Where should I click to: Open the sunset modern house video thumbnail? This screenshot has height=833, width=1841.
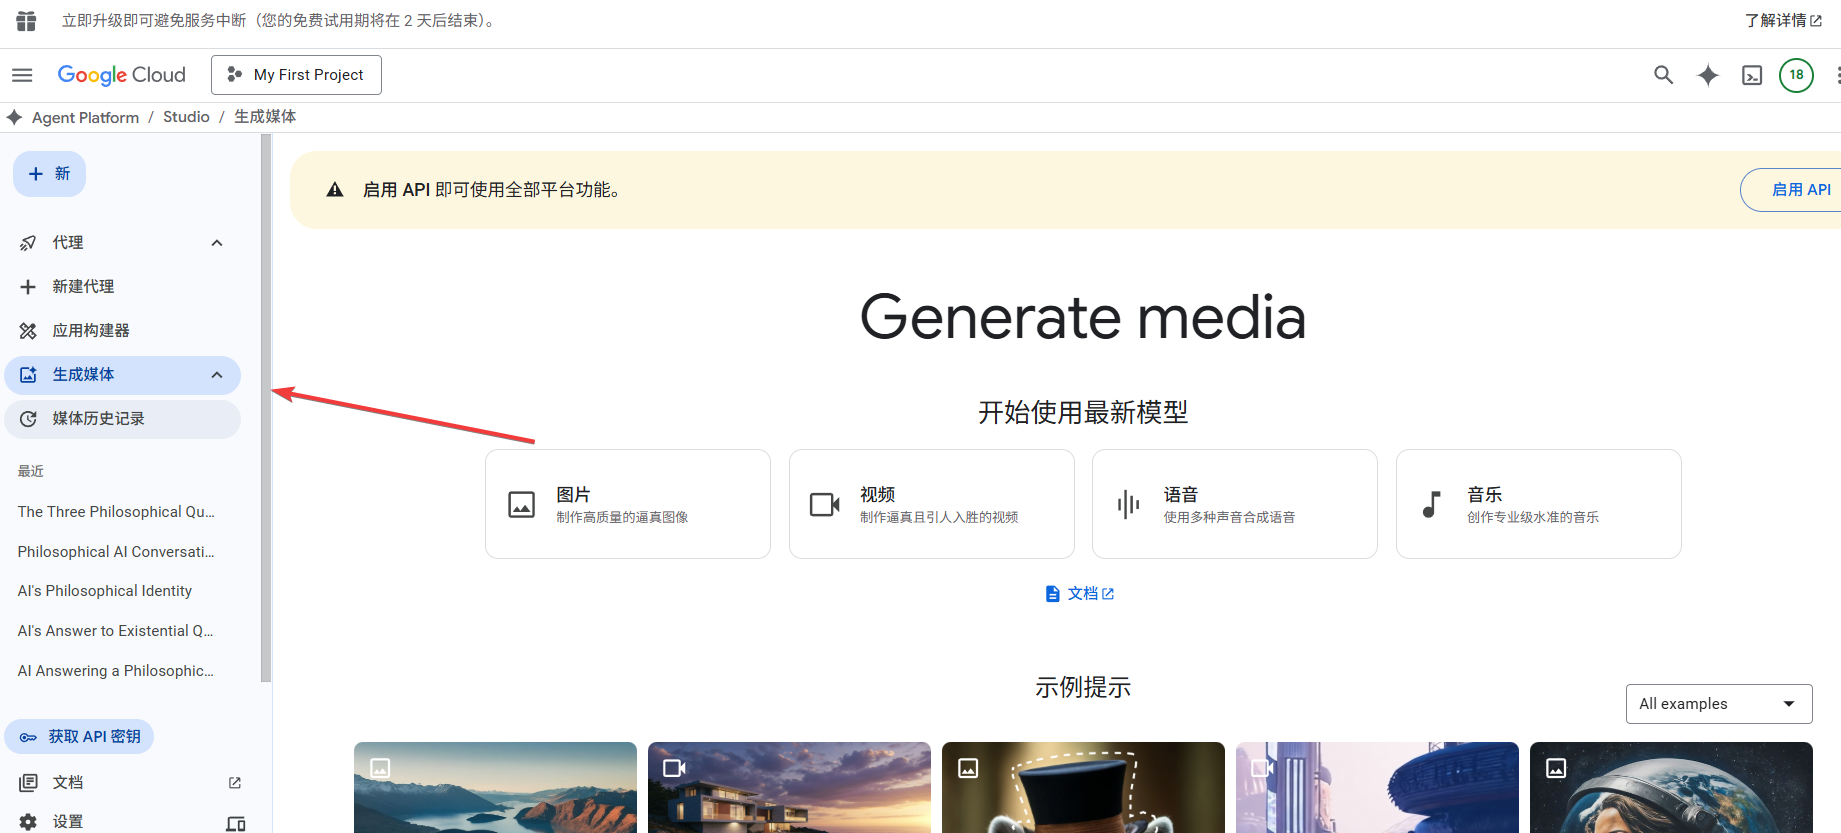pyautogui.click(x=789, y=788)
